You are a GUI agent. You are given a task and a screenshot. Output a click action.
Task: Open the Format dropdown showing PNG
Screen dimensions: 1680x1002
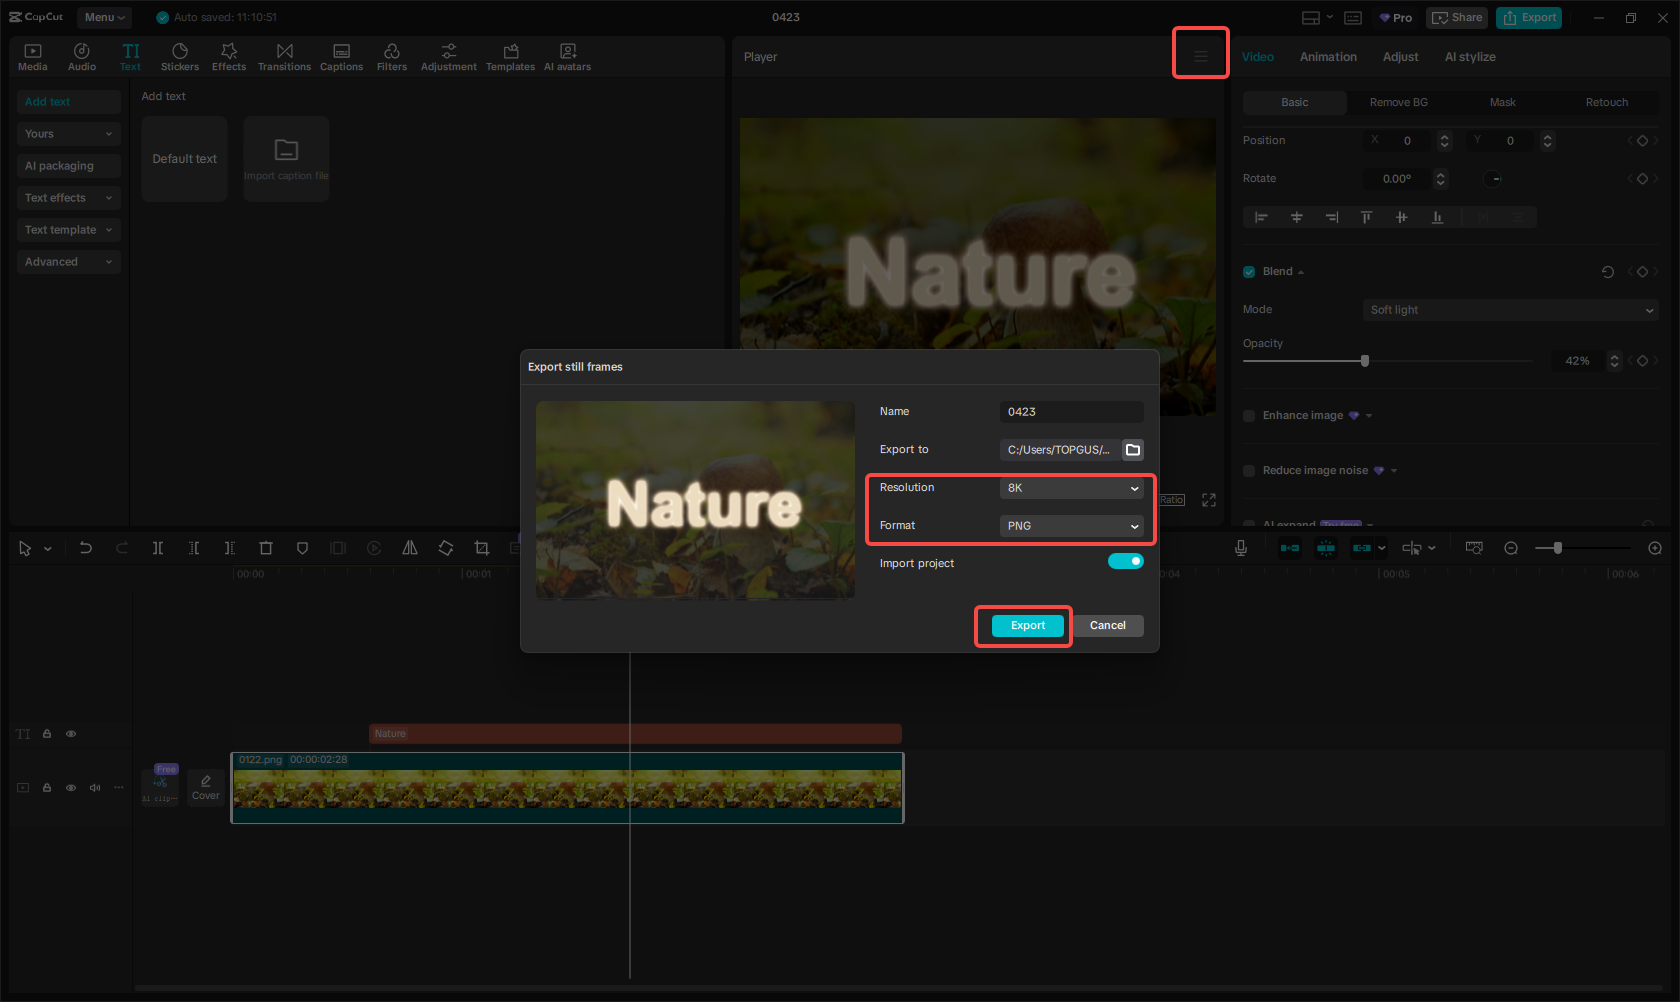(1071, 526)
